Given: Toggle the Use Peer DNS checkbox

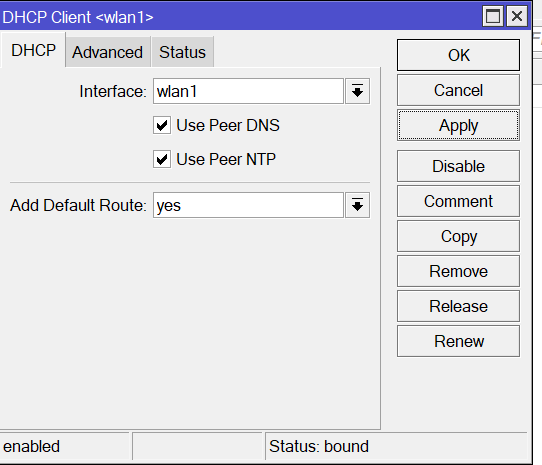Looking at the screenshot, I should [x=162, y=125].
